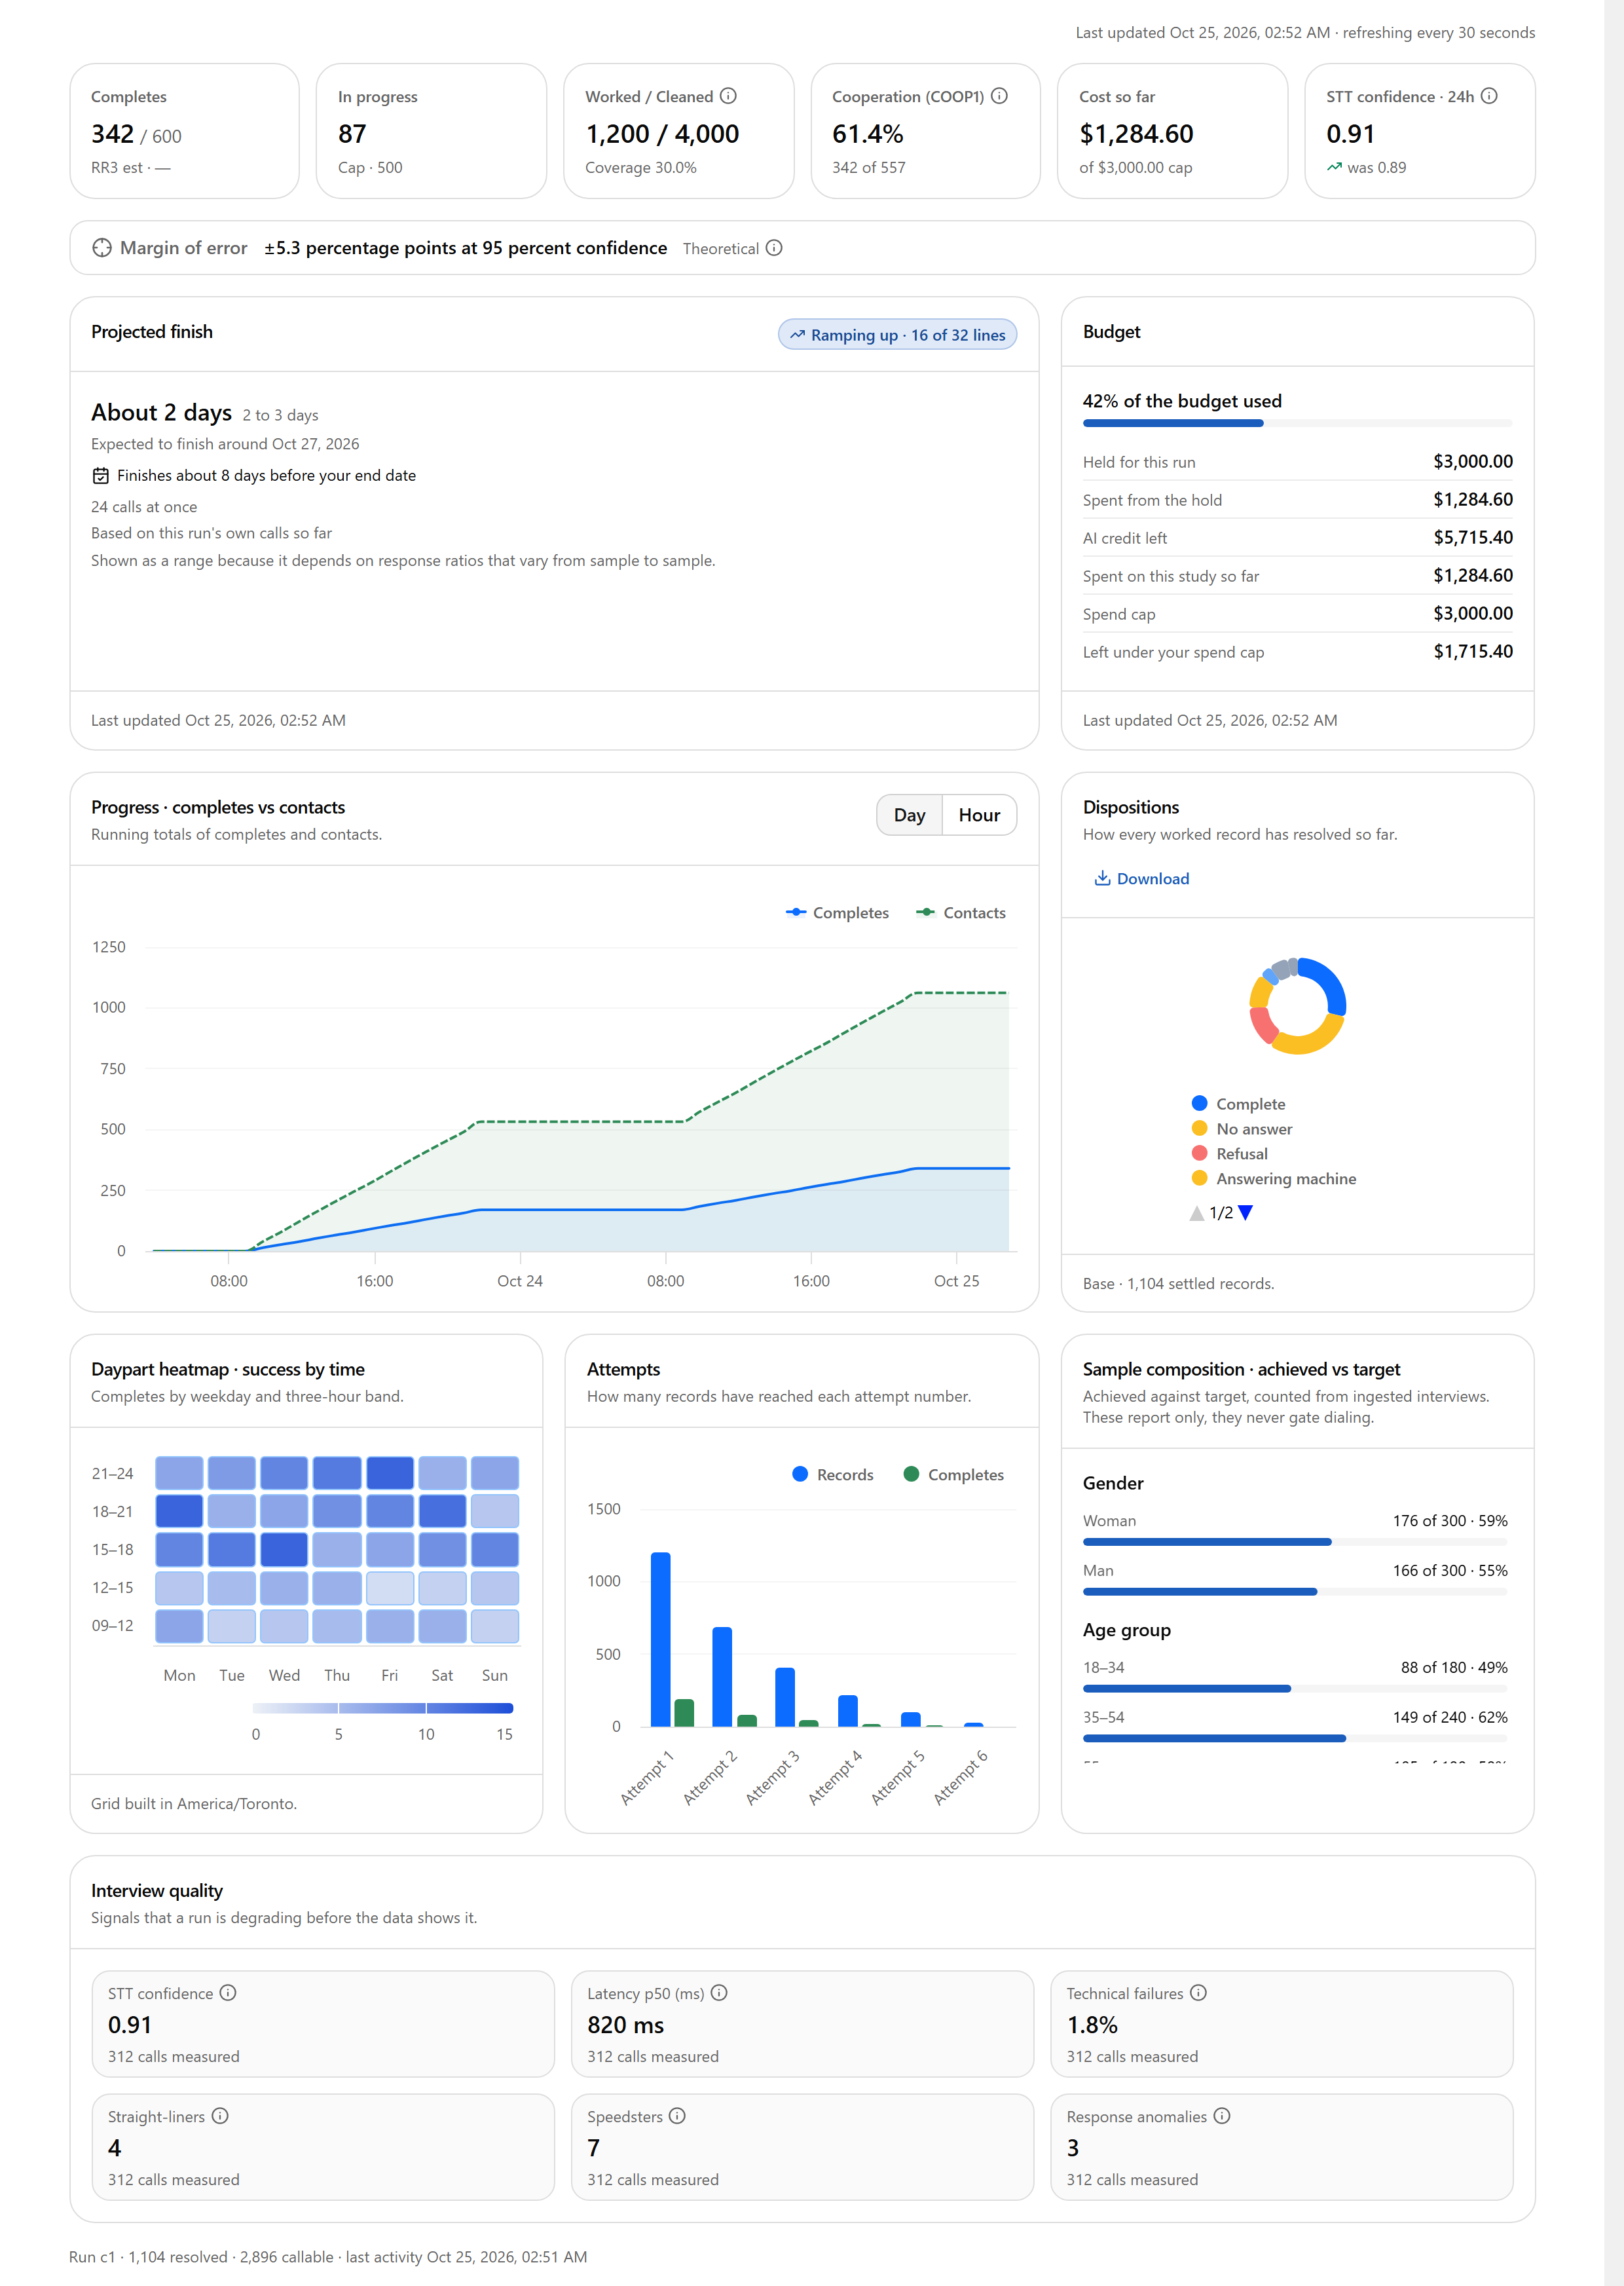Viewport: 1624px width, 2286px height.
Task: Click the AI credit left $5,715.40 value
Action: [x=1472, y=538]
